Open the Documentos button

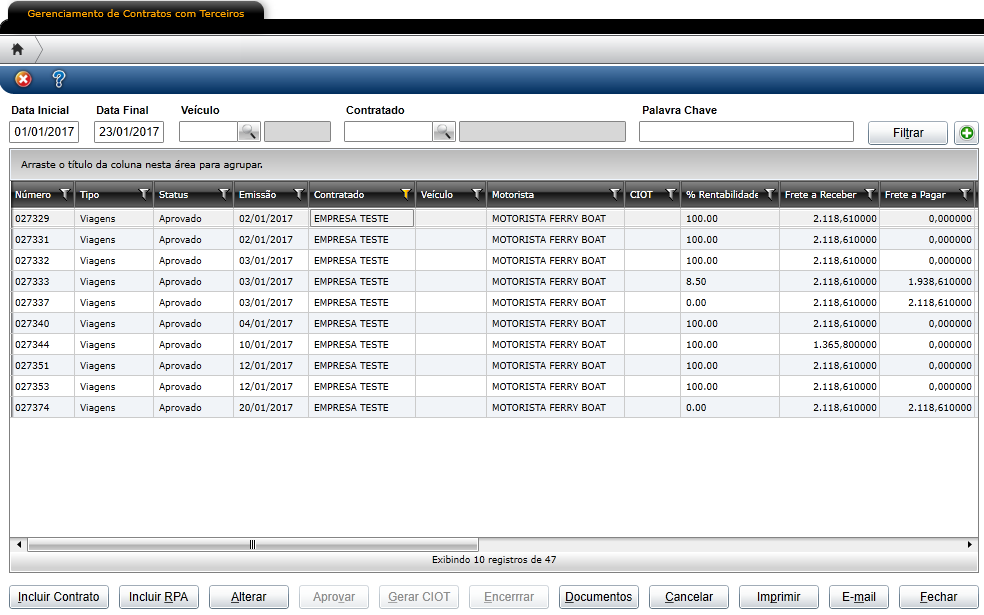tap(599, 597)
